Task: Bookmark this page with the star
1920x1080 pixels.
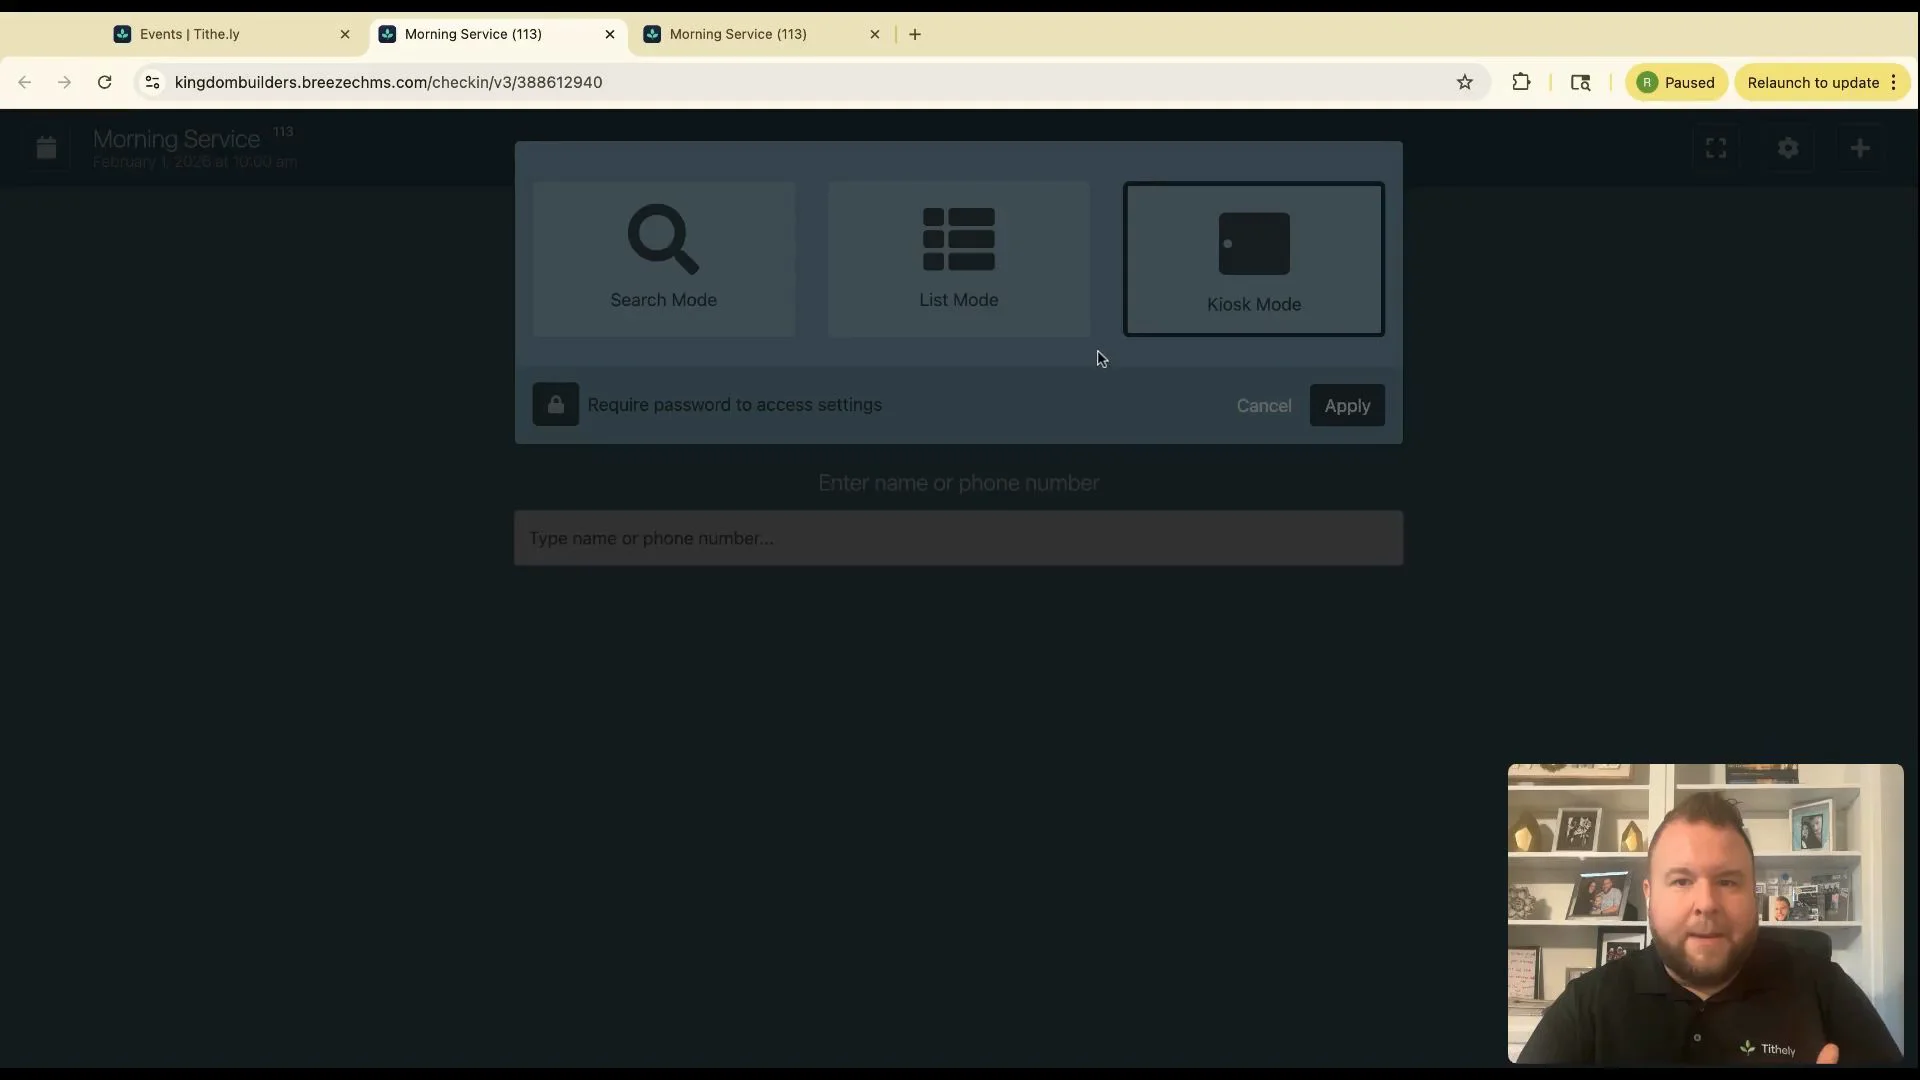Action: tap(1465, 83)
